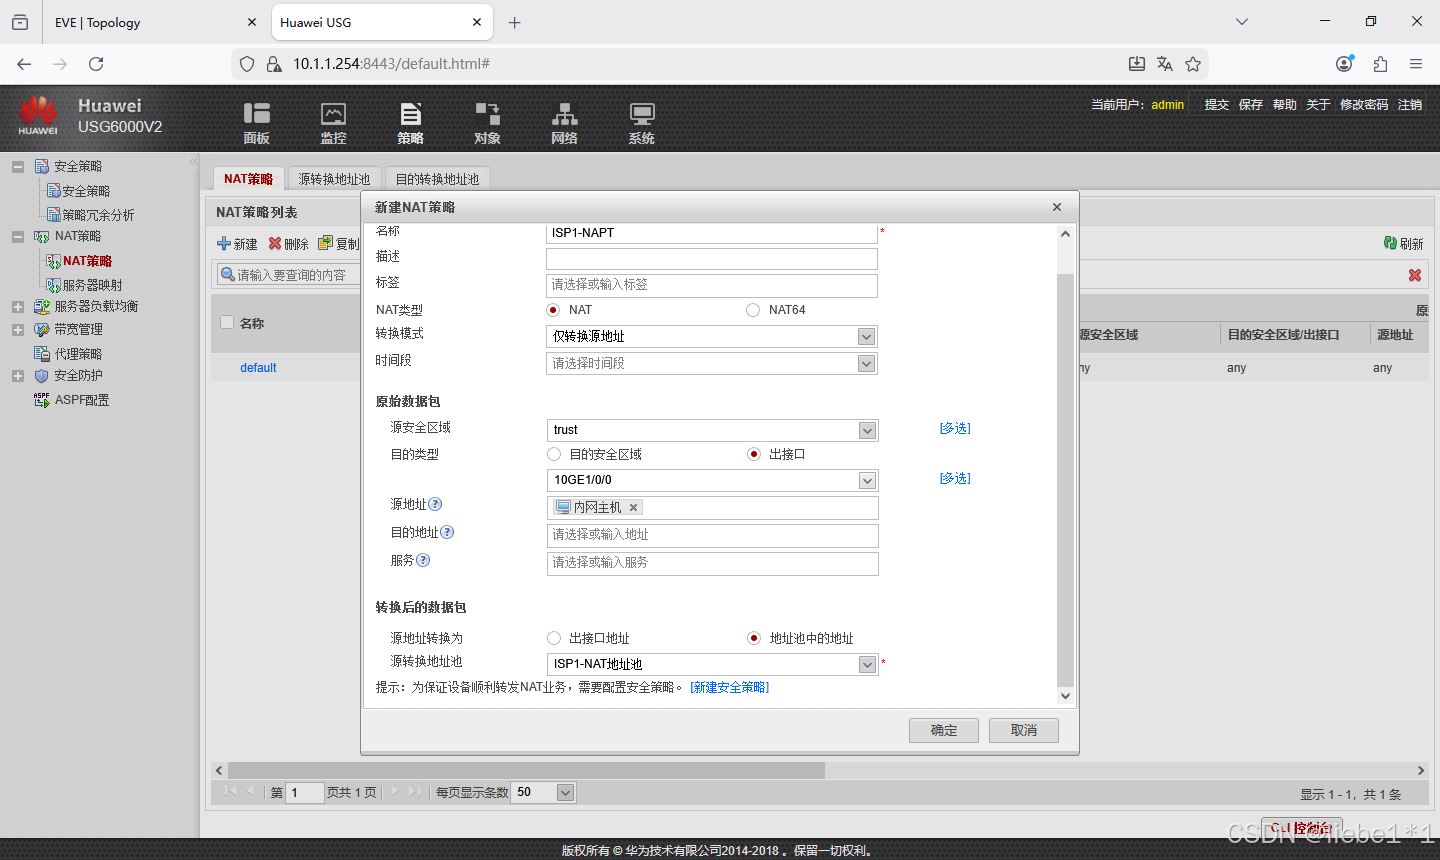
Task: Click the 取消 cancel button
Action: coord(1024,730)
